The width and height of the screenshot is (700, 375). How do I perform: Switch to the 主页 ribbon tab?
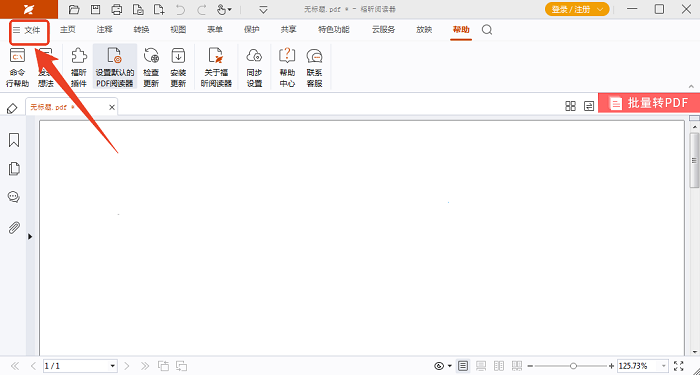click(68, 30)
